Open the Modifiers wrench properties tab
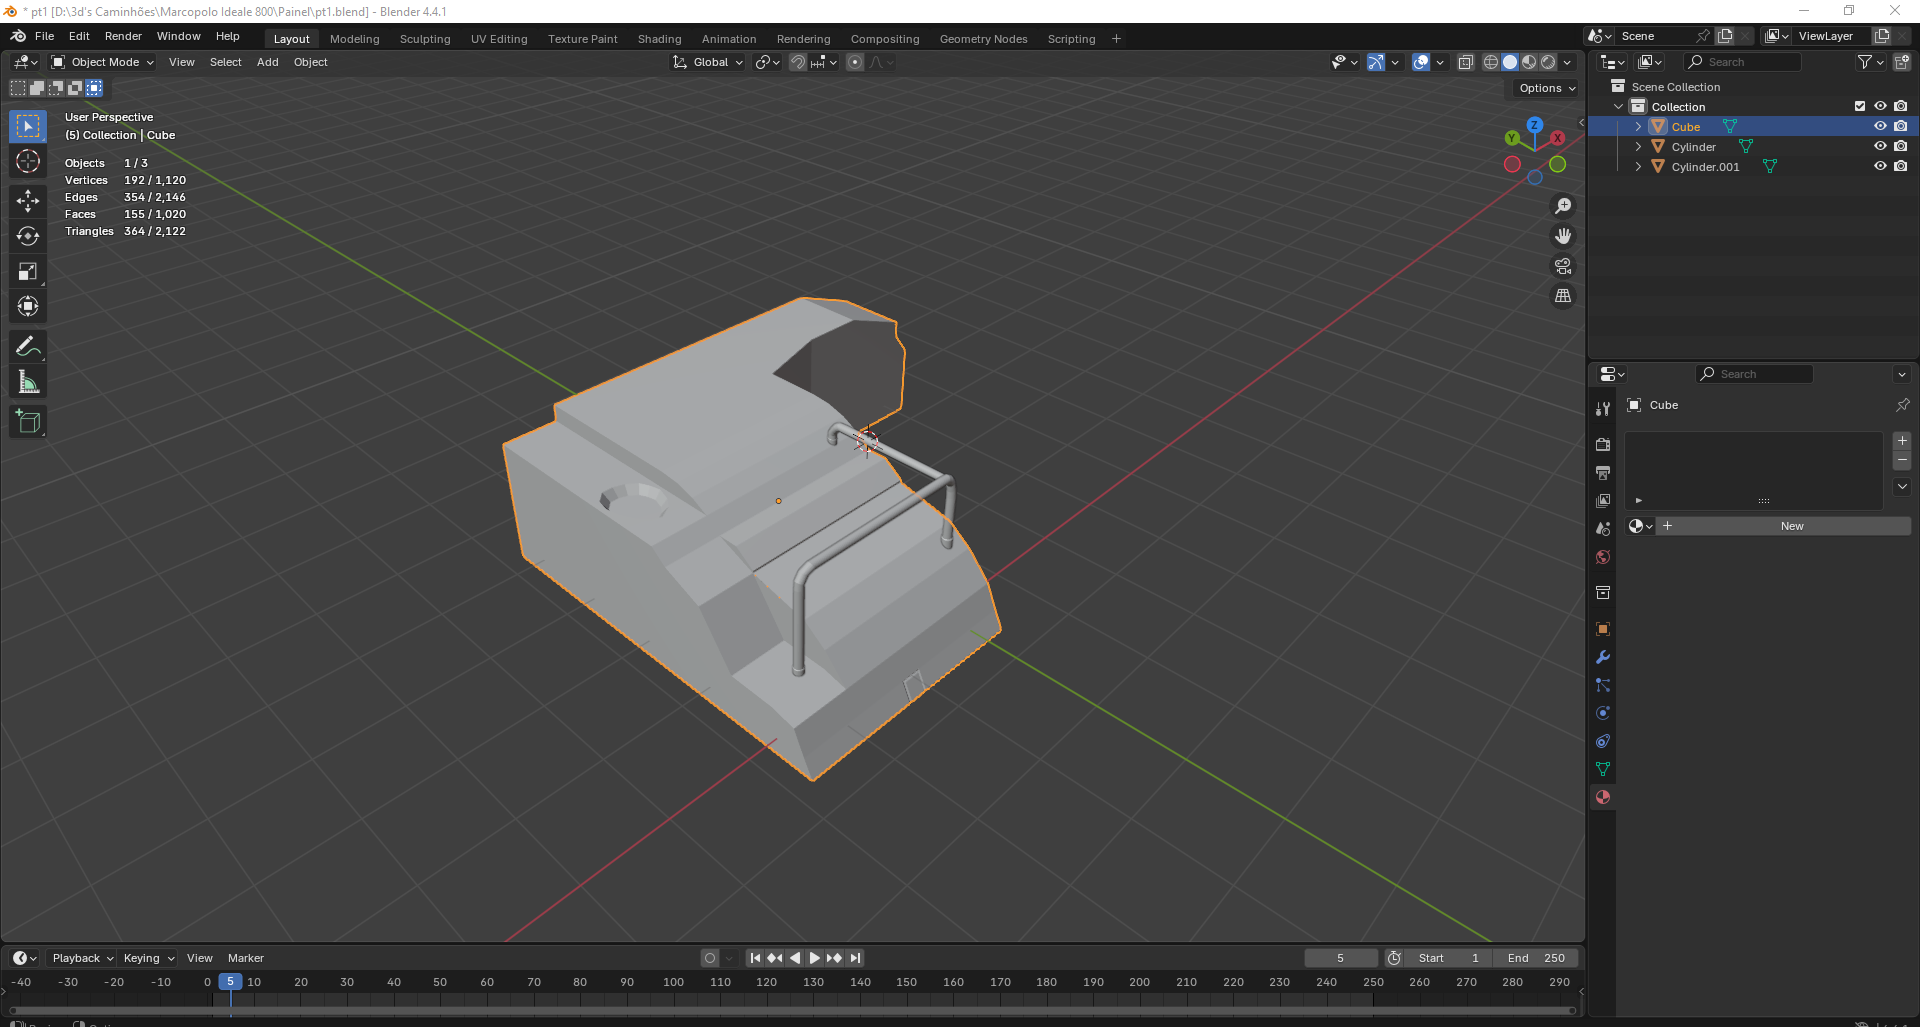 1603,658
